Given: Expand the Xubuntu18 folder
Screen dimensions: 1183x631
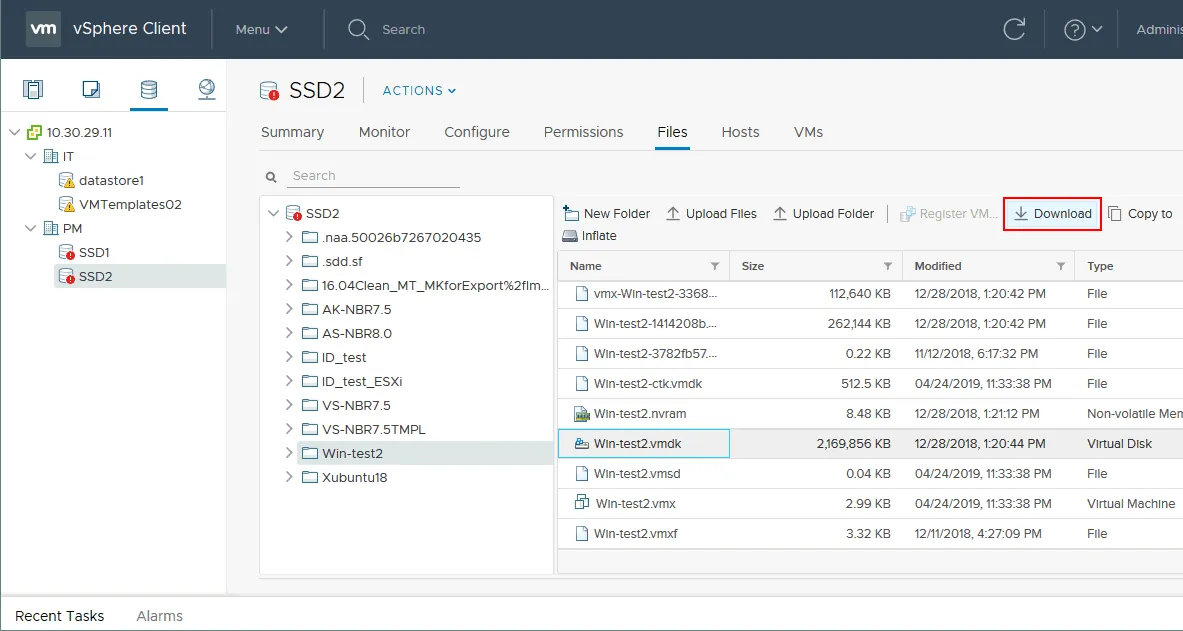Looking at the screenshot, I should coord(289,477).
